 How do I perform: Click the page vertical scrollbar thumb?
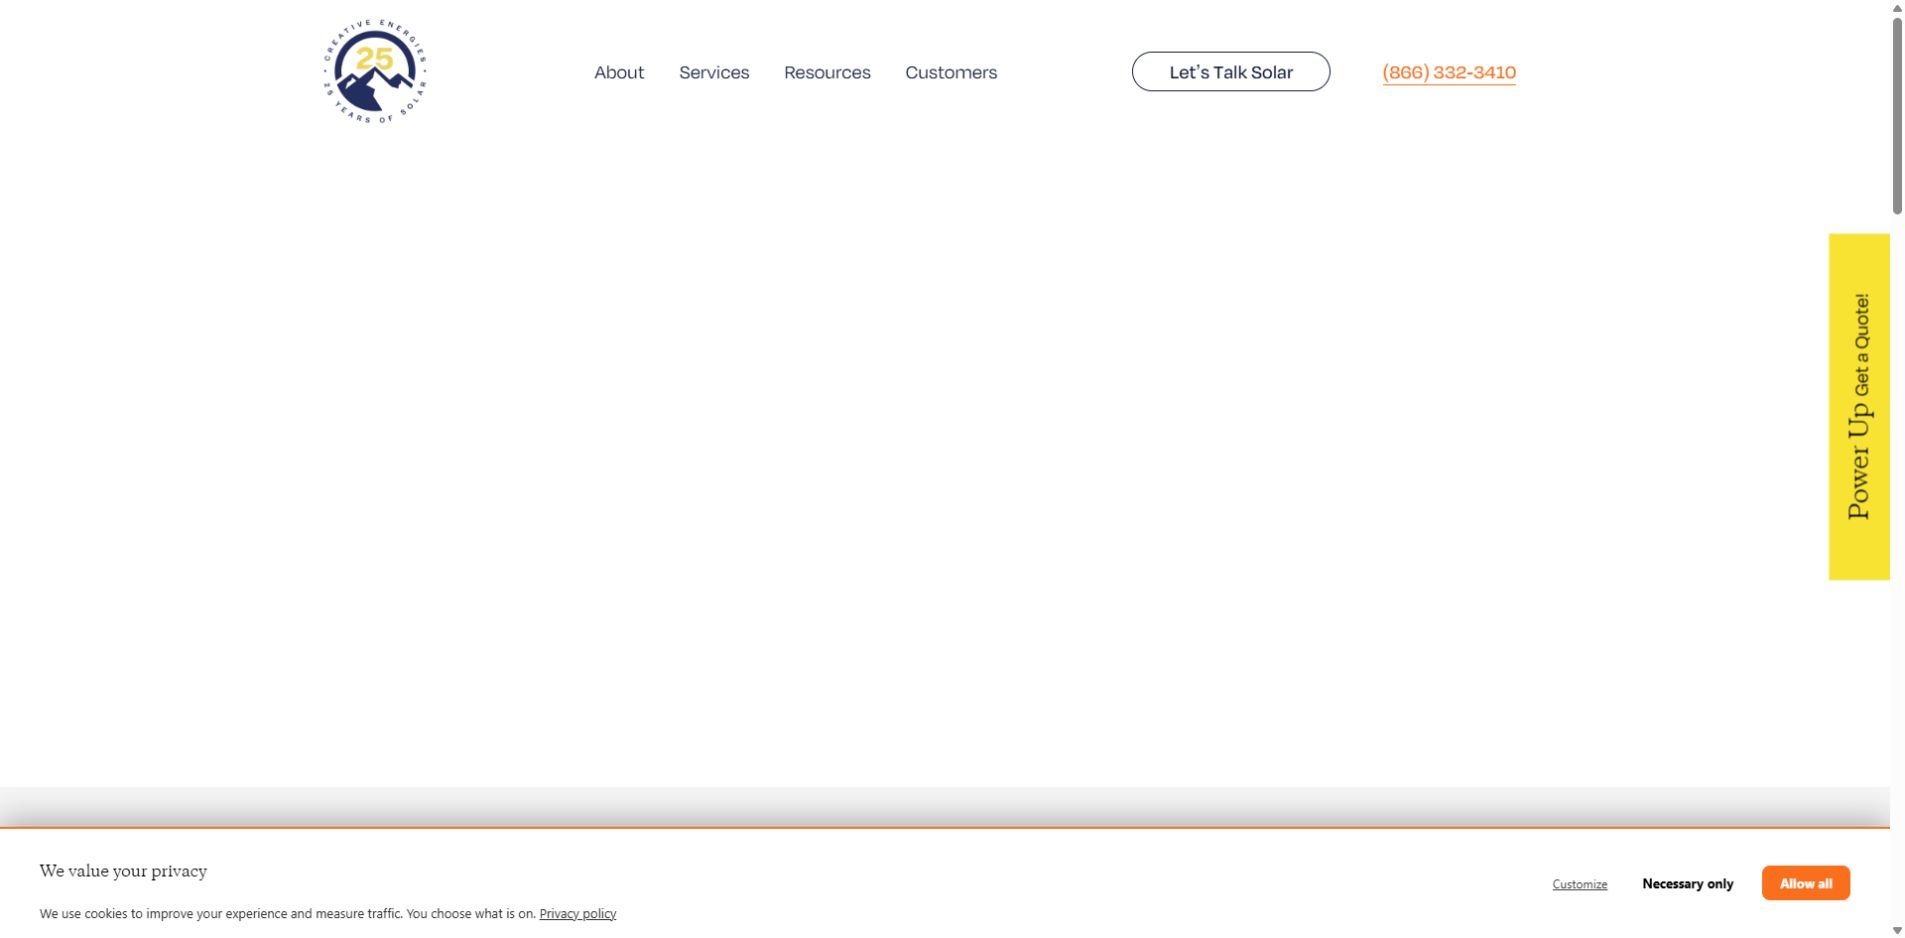1897,115
